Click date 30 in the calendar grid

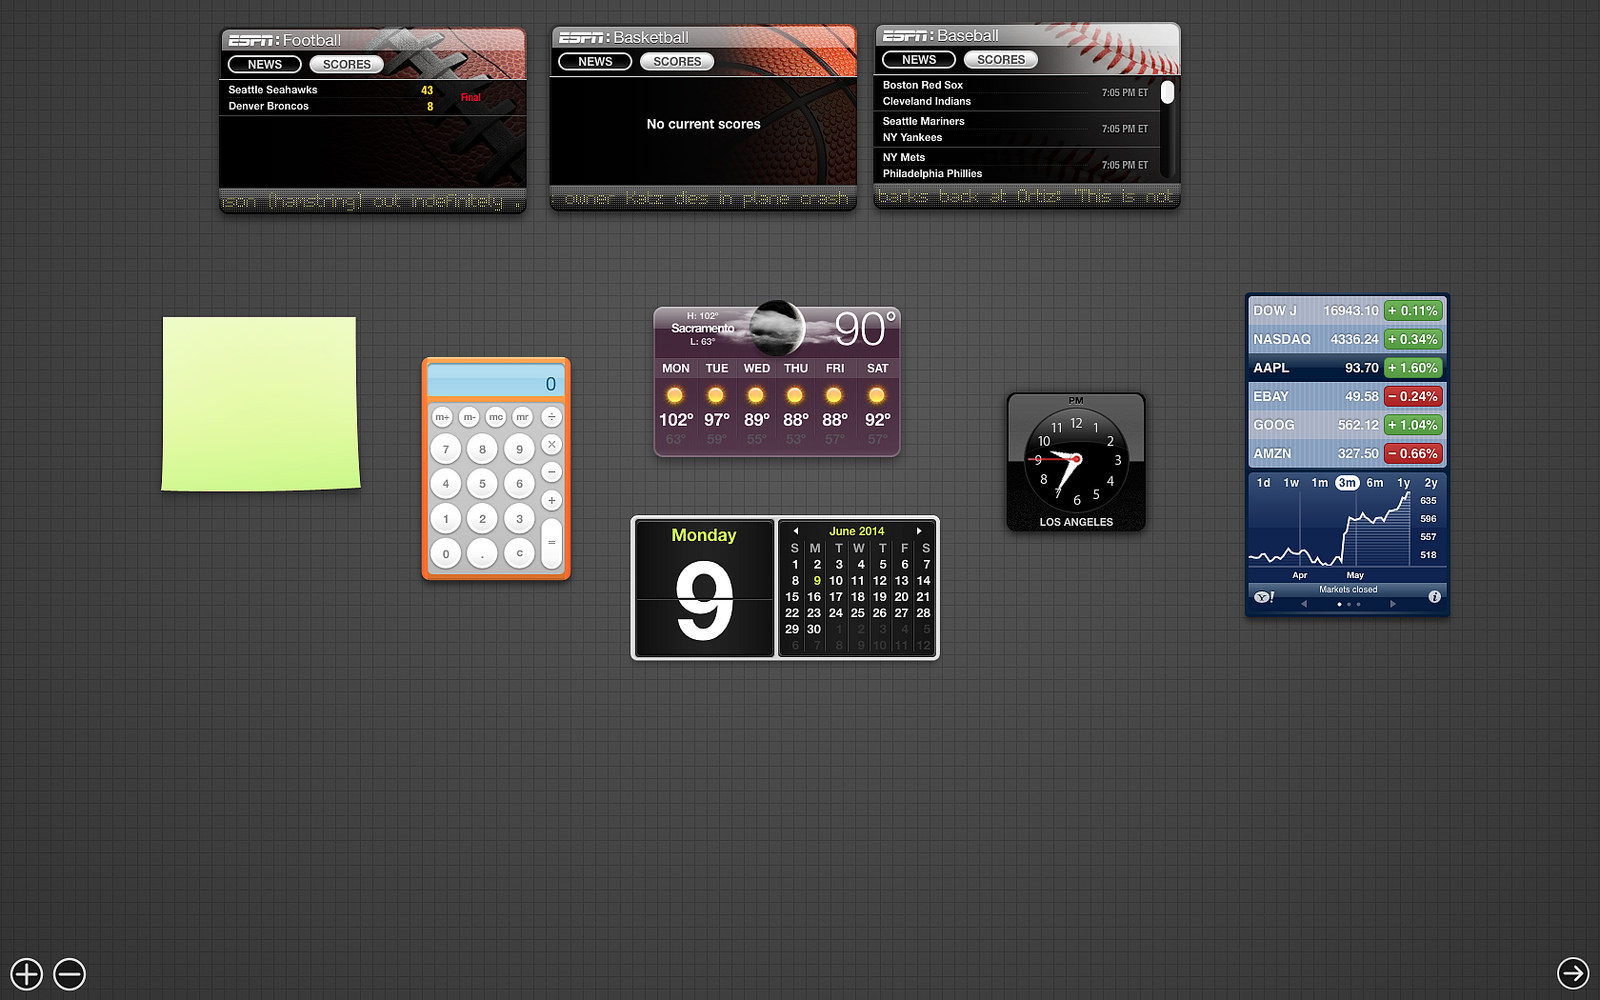click(814, 629)
